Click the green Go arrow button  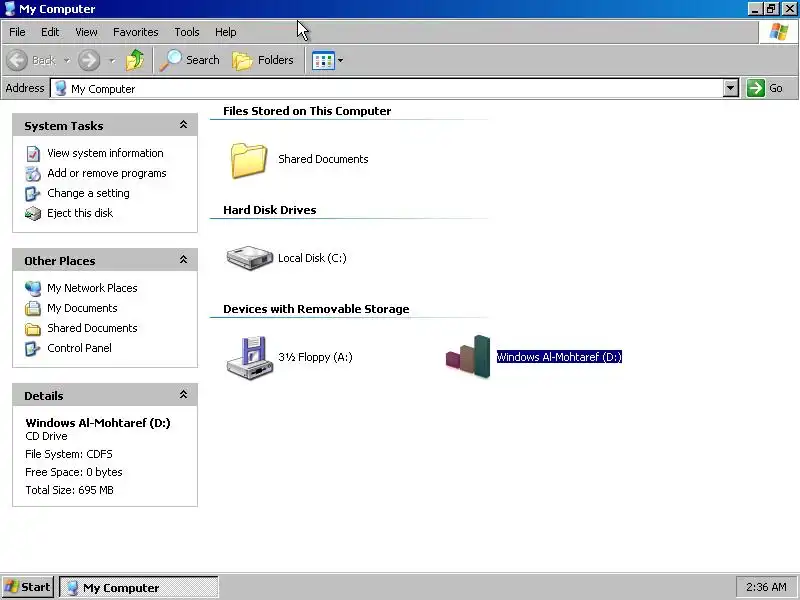pos(756,88)
